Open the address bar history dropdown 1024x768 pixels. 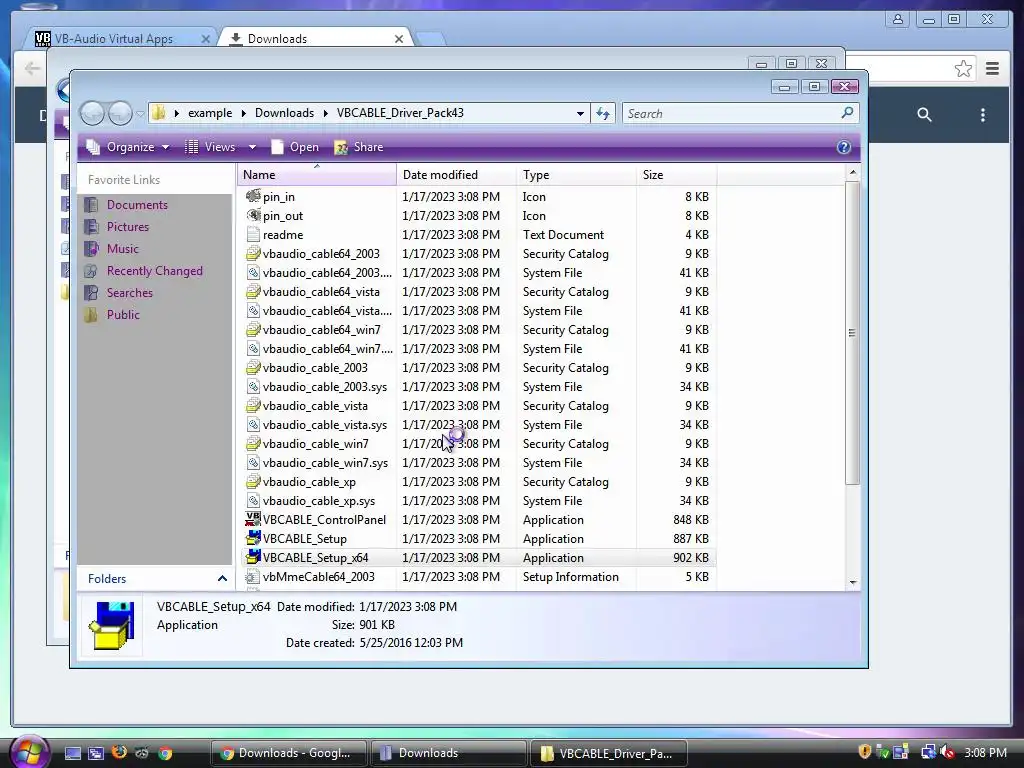580,114
